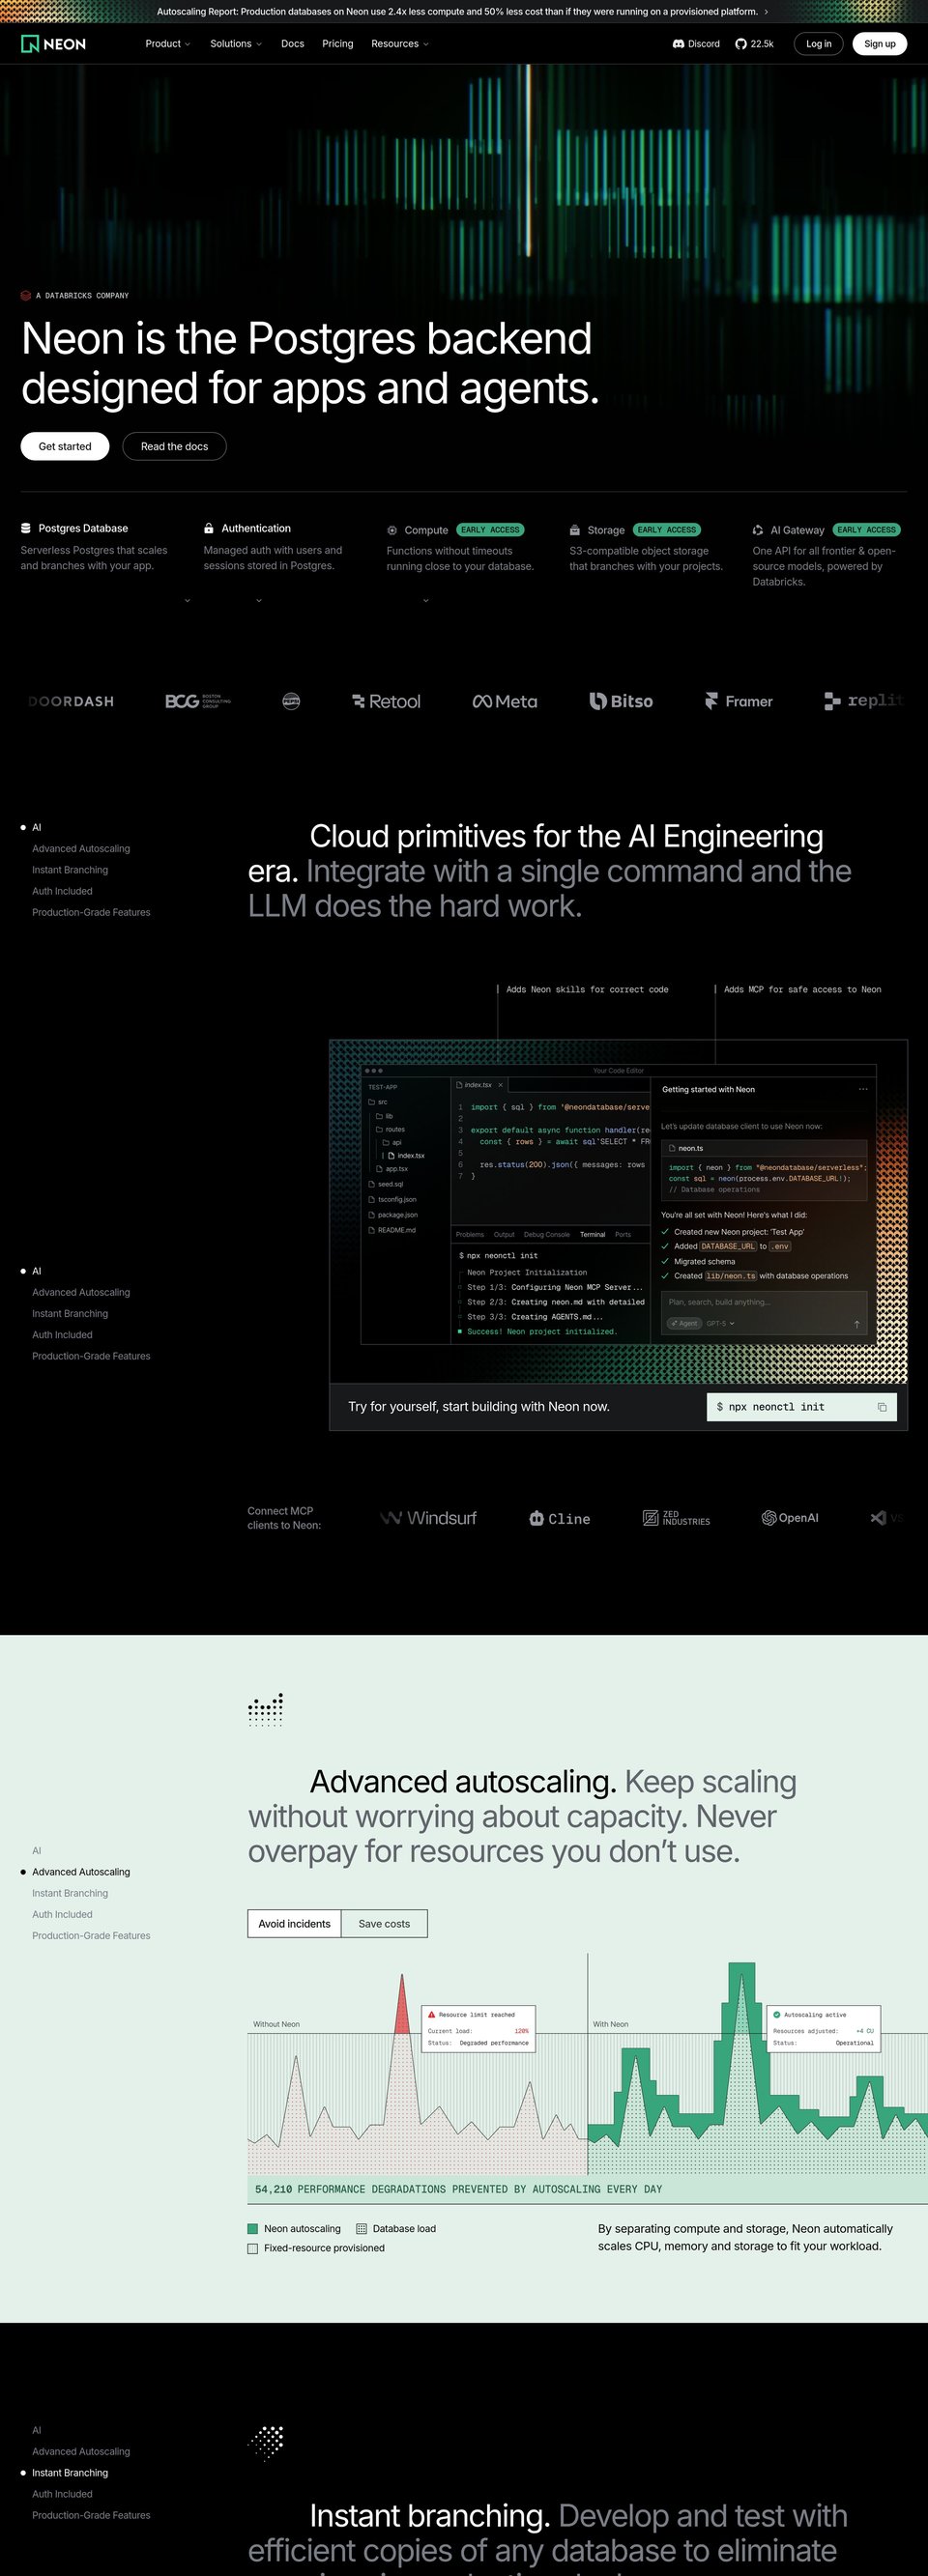928x2576 pixels.
Task: Expand the Solutions menu dropdown
Action: pos(236,44)
